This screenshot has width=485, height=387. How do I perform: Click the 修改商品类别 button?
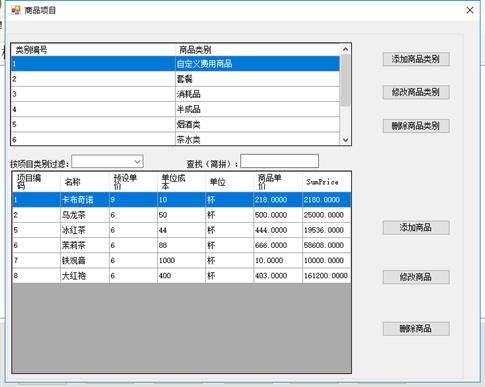pyautogui.click(x=416, y=92)
